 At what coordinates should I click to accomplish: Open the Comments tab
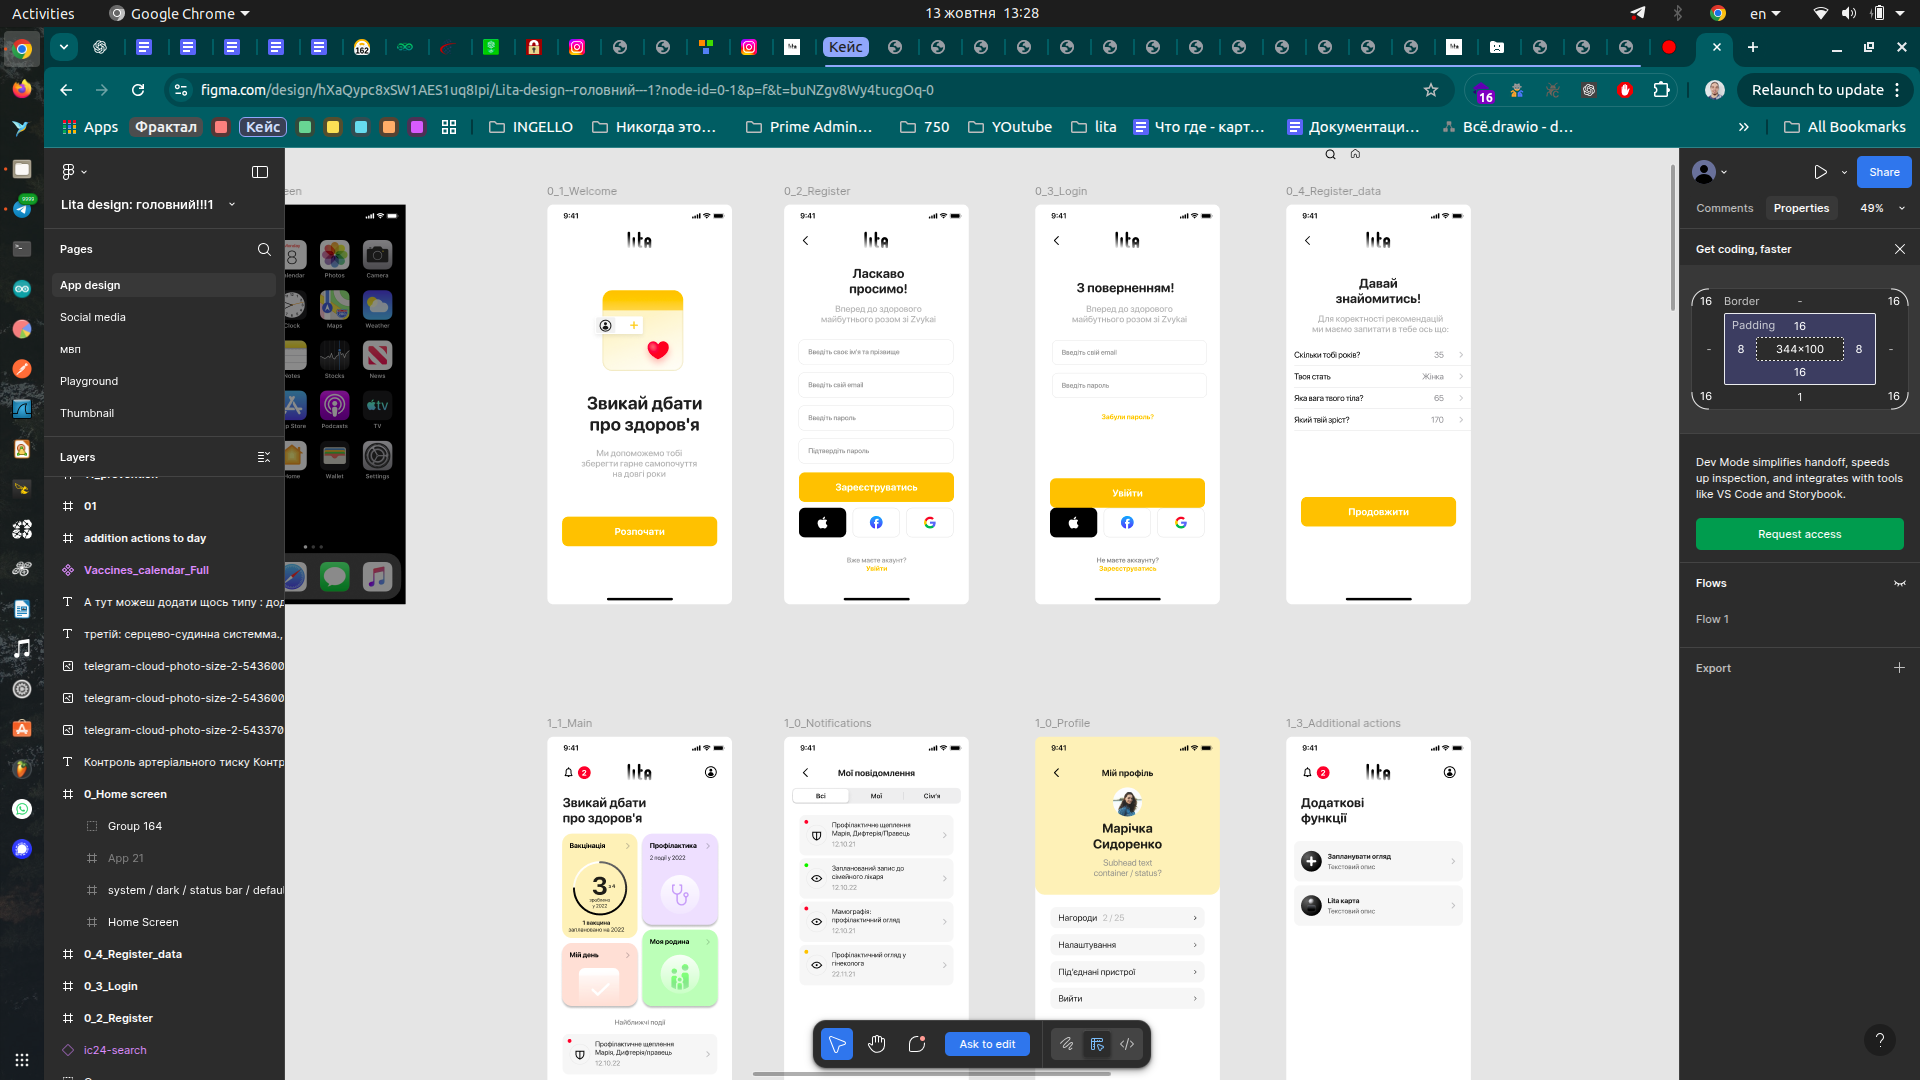click(x=1724, y=208)
